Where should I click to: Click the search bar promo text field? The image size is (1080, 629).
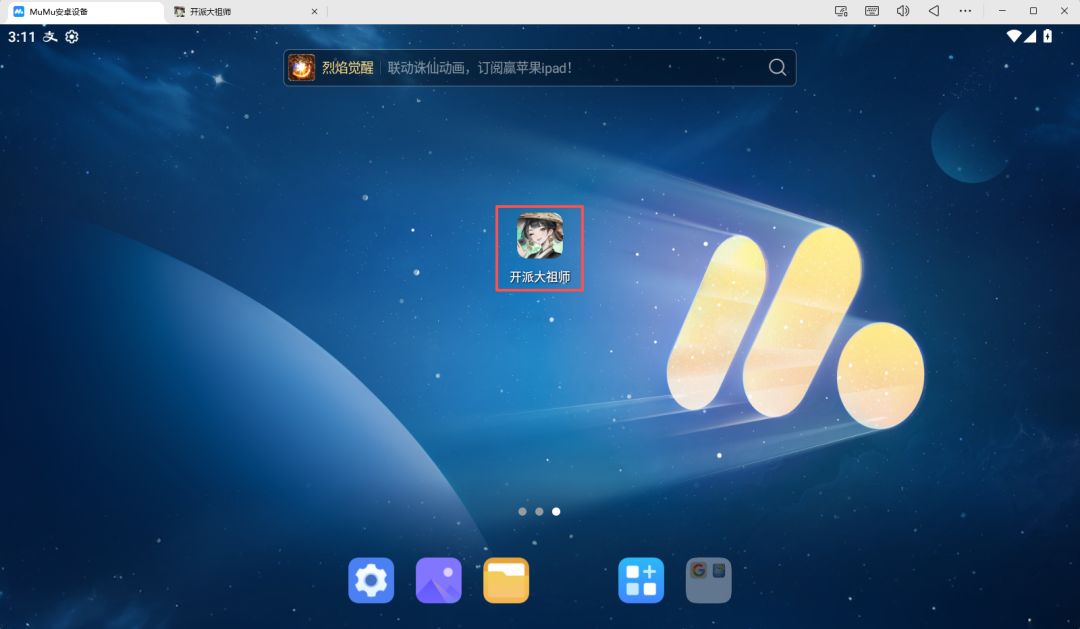539,68
